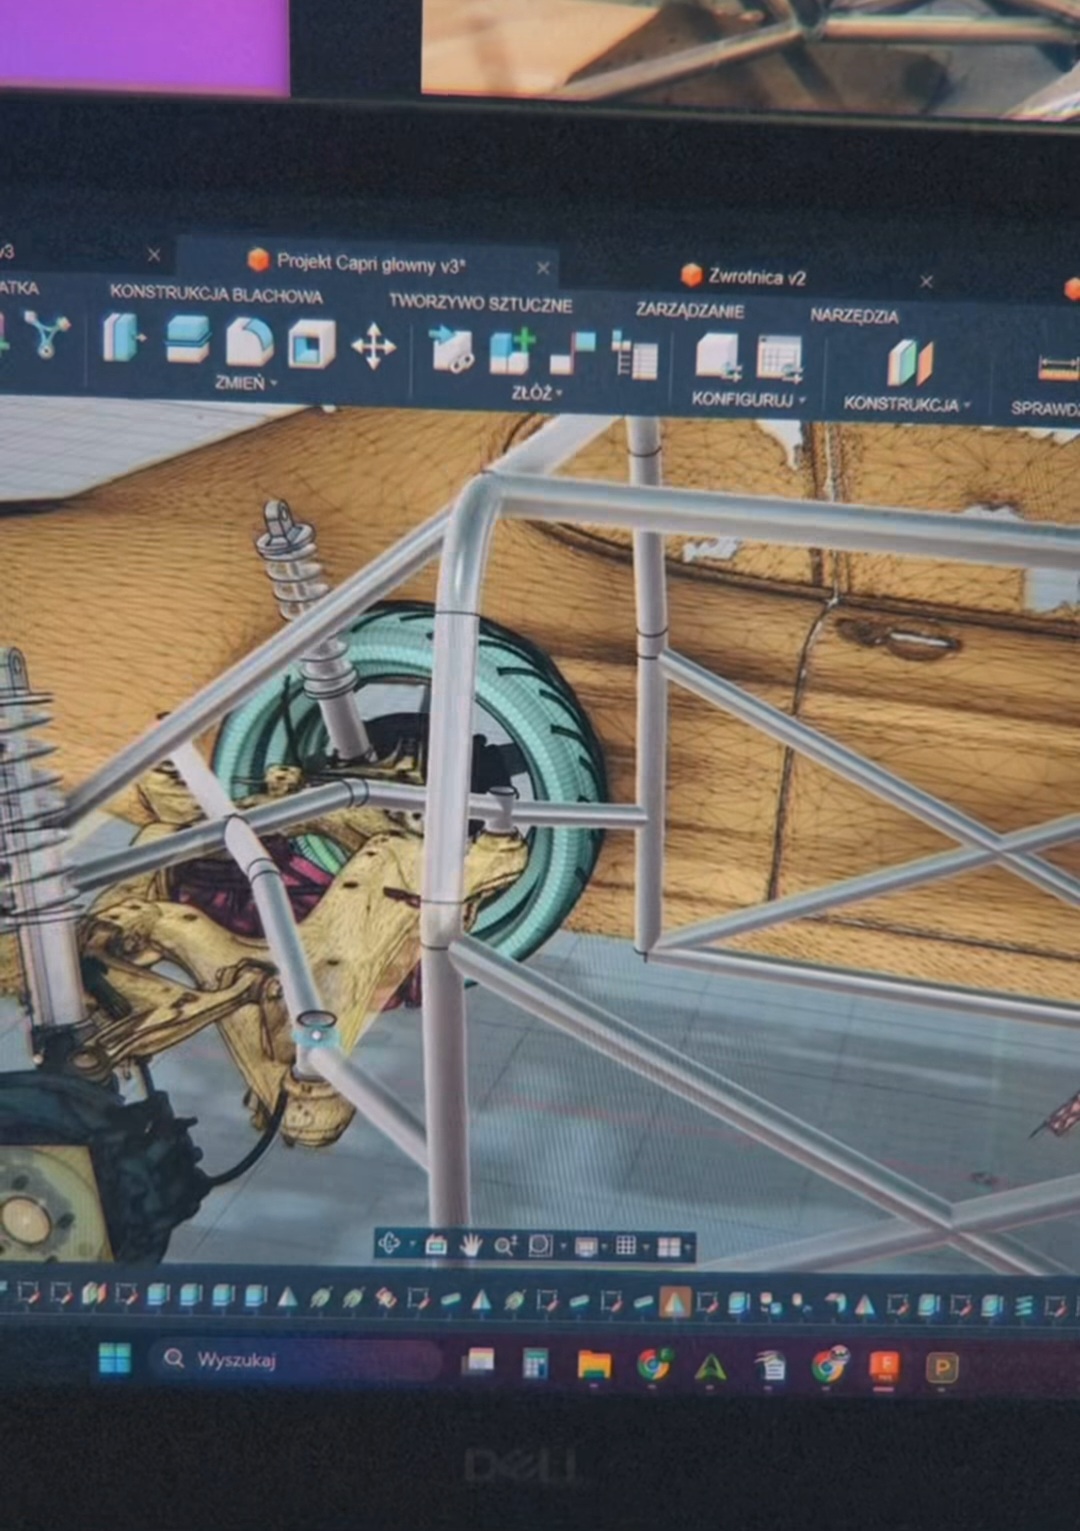This screenshot has width=1080, height=1531.
Task: Click the Wyszukaj search box on taskbar
Action: click(295, 1360)
